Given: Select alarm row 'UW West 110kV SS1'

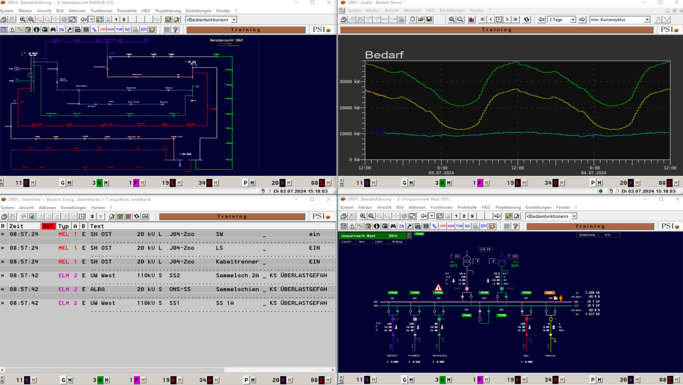Looking at the screenshot, I should coord(168,303).
